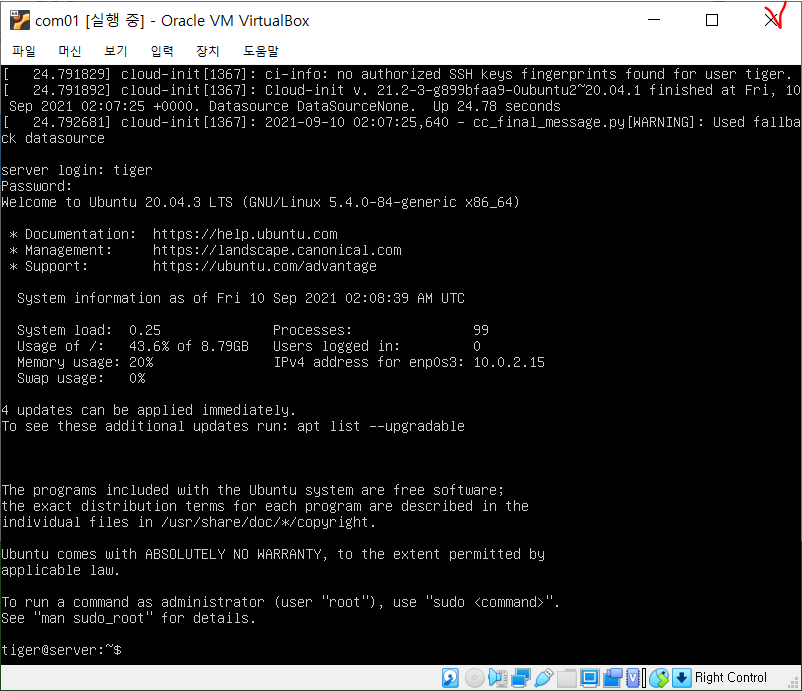Click the 'See "man sudo_root" for details.' line
The width and height of the screenshot is (802, 691).
[128, 618]
